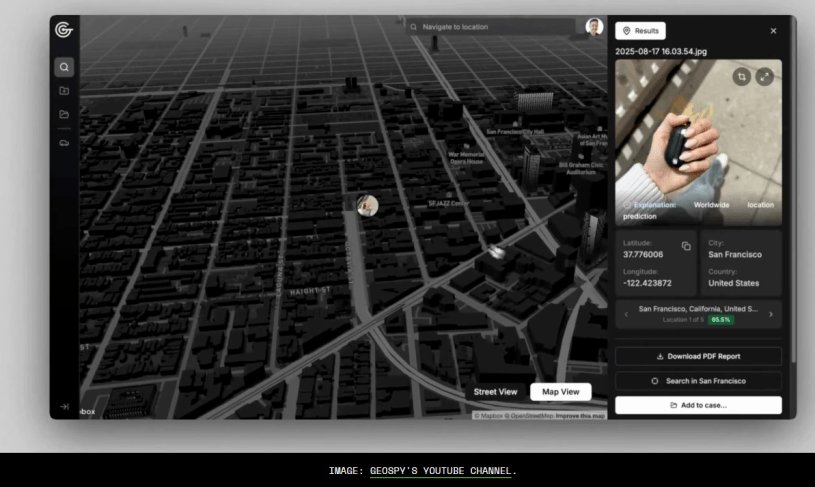Go to previous predicted location

[x=627, y=314]
